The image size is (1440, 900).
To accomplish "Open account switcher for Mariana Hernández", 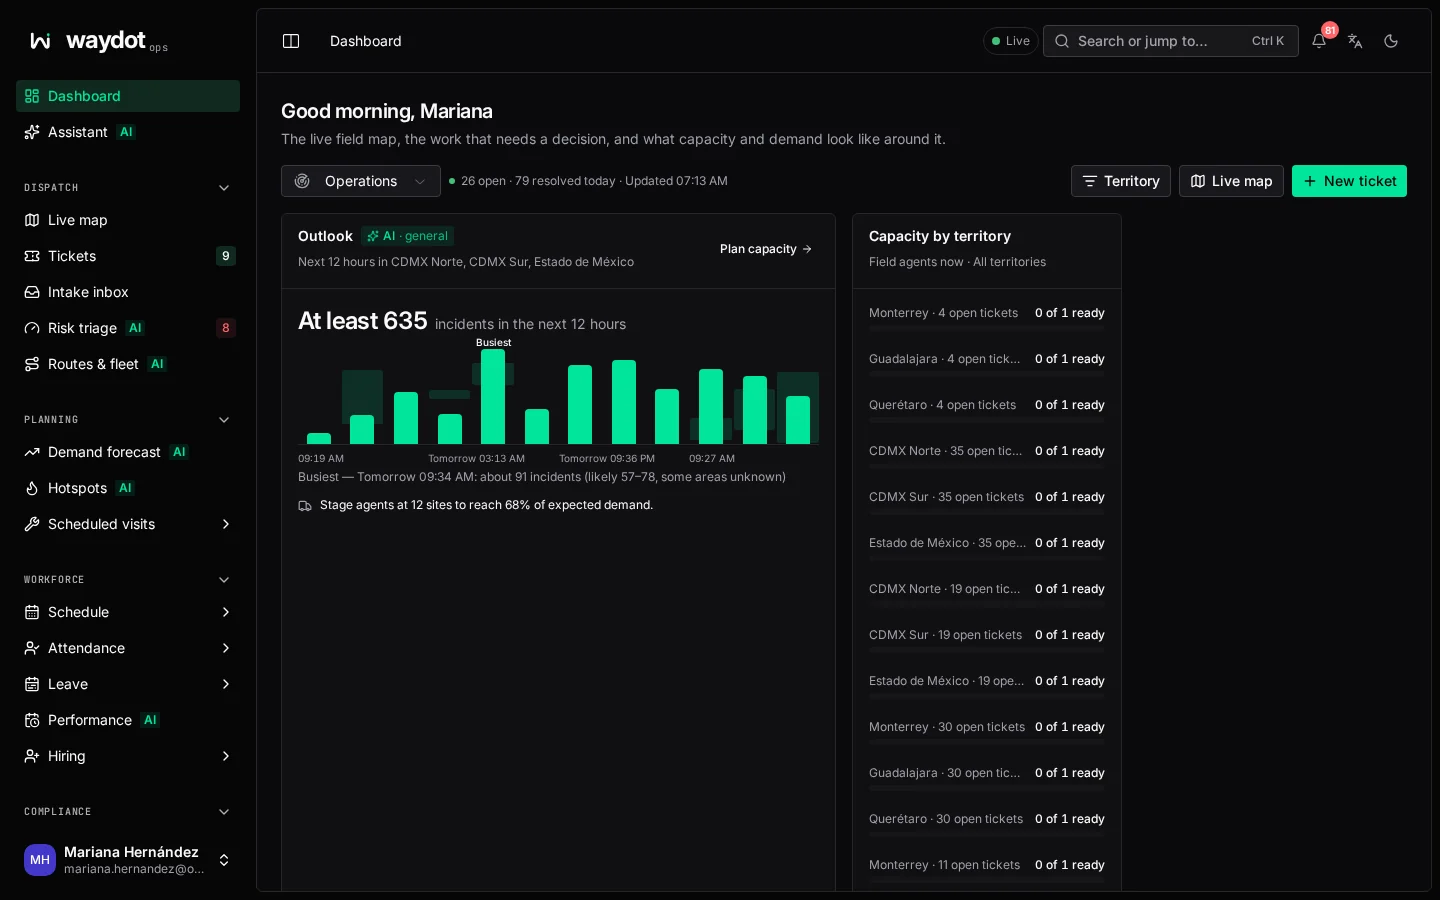I will [x=128, y=860].
